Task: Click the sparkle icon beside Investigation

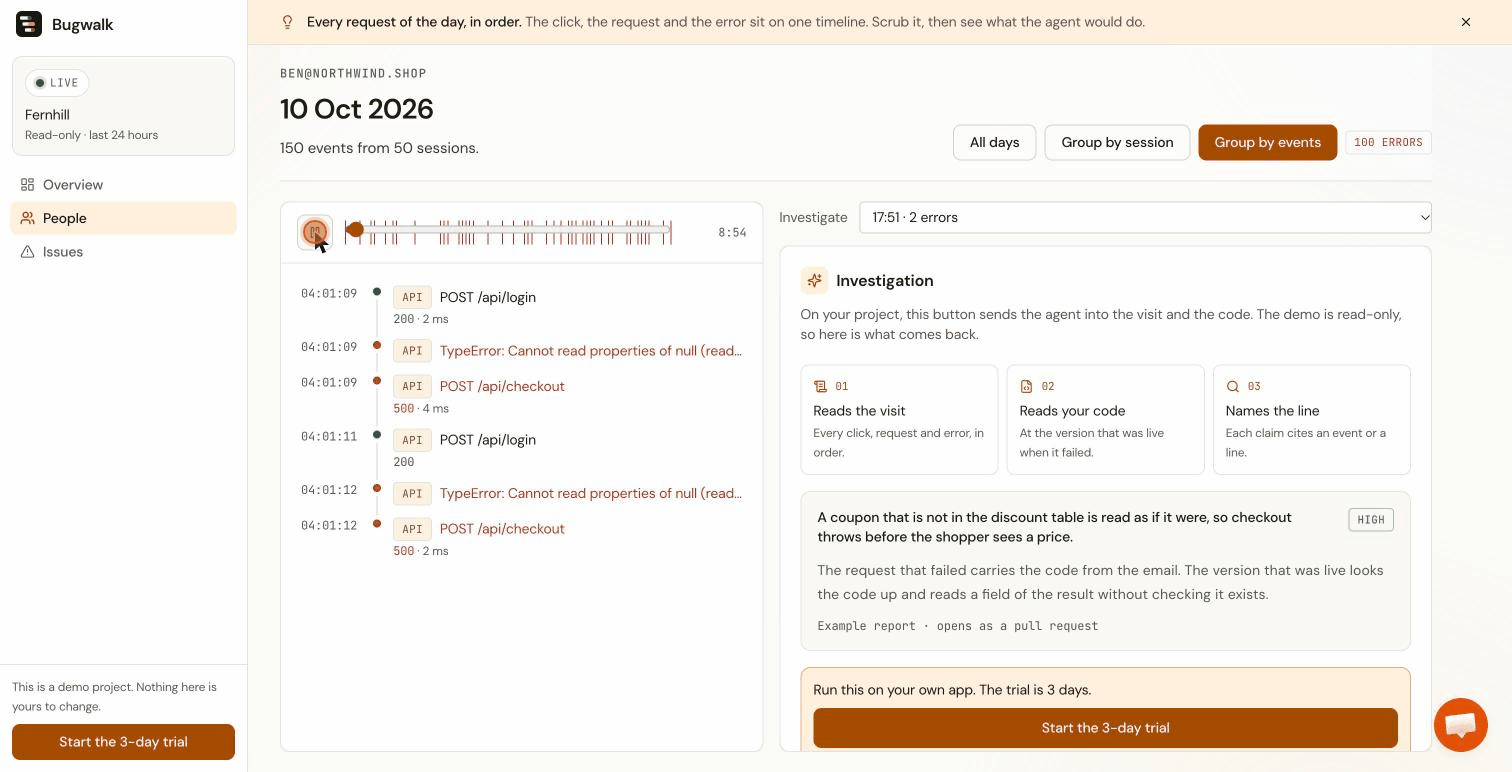Action: tap(814, 281)
